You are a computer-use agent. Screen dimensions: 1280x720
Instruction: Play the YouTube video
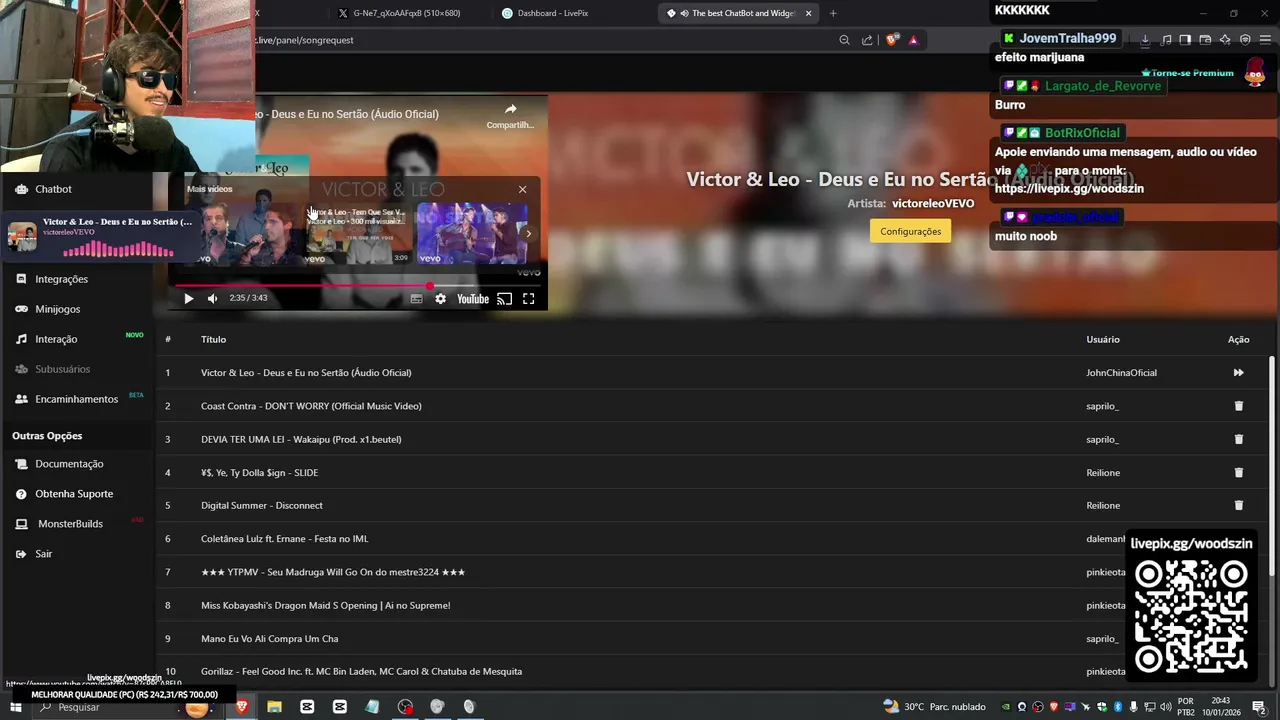(x=188, y=298)
